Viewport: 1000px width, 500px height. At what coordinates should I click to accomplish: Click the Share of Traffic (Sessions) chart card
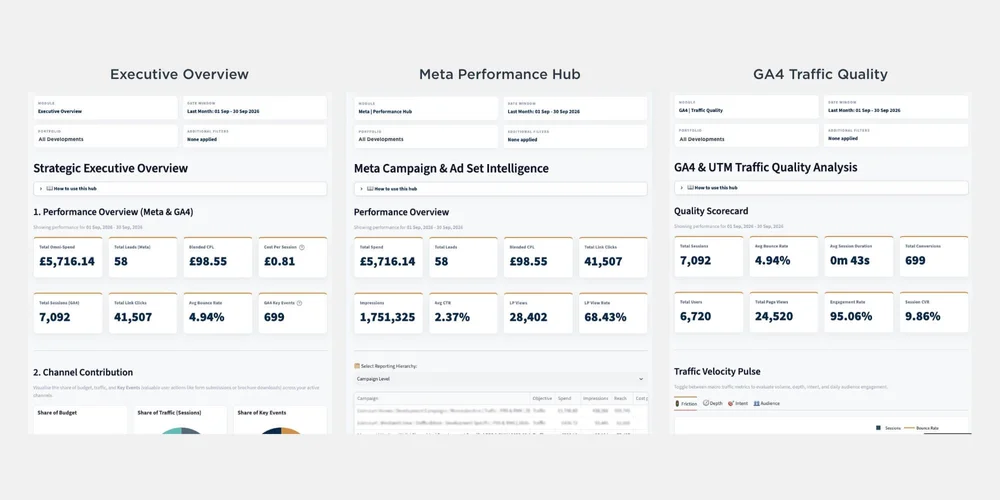[x=180, y=420]
